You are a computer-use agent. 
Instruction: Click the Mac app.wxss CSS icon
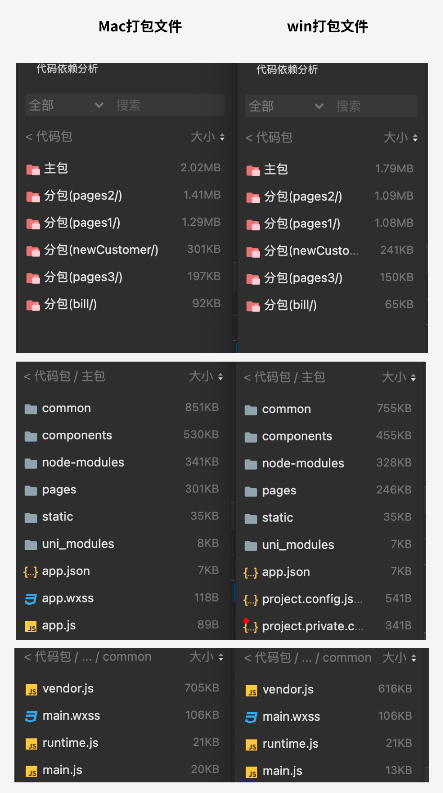(x=31, y=599)
